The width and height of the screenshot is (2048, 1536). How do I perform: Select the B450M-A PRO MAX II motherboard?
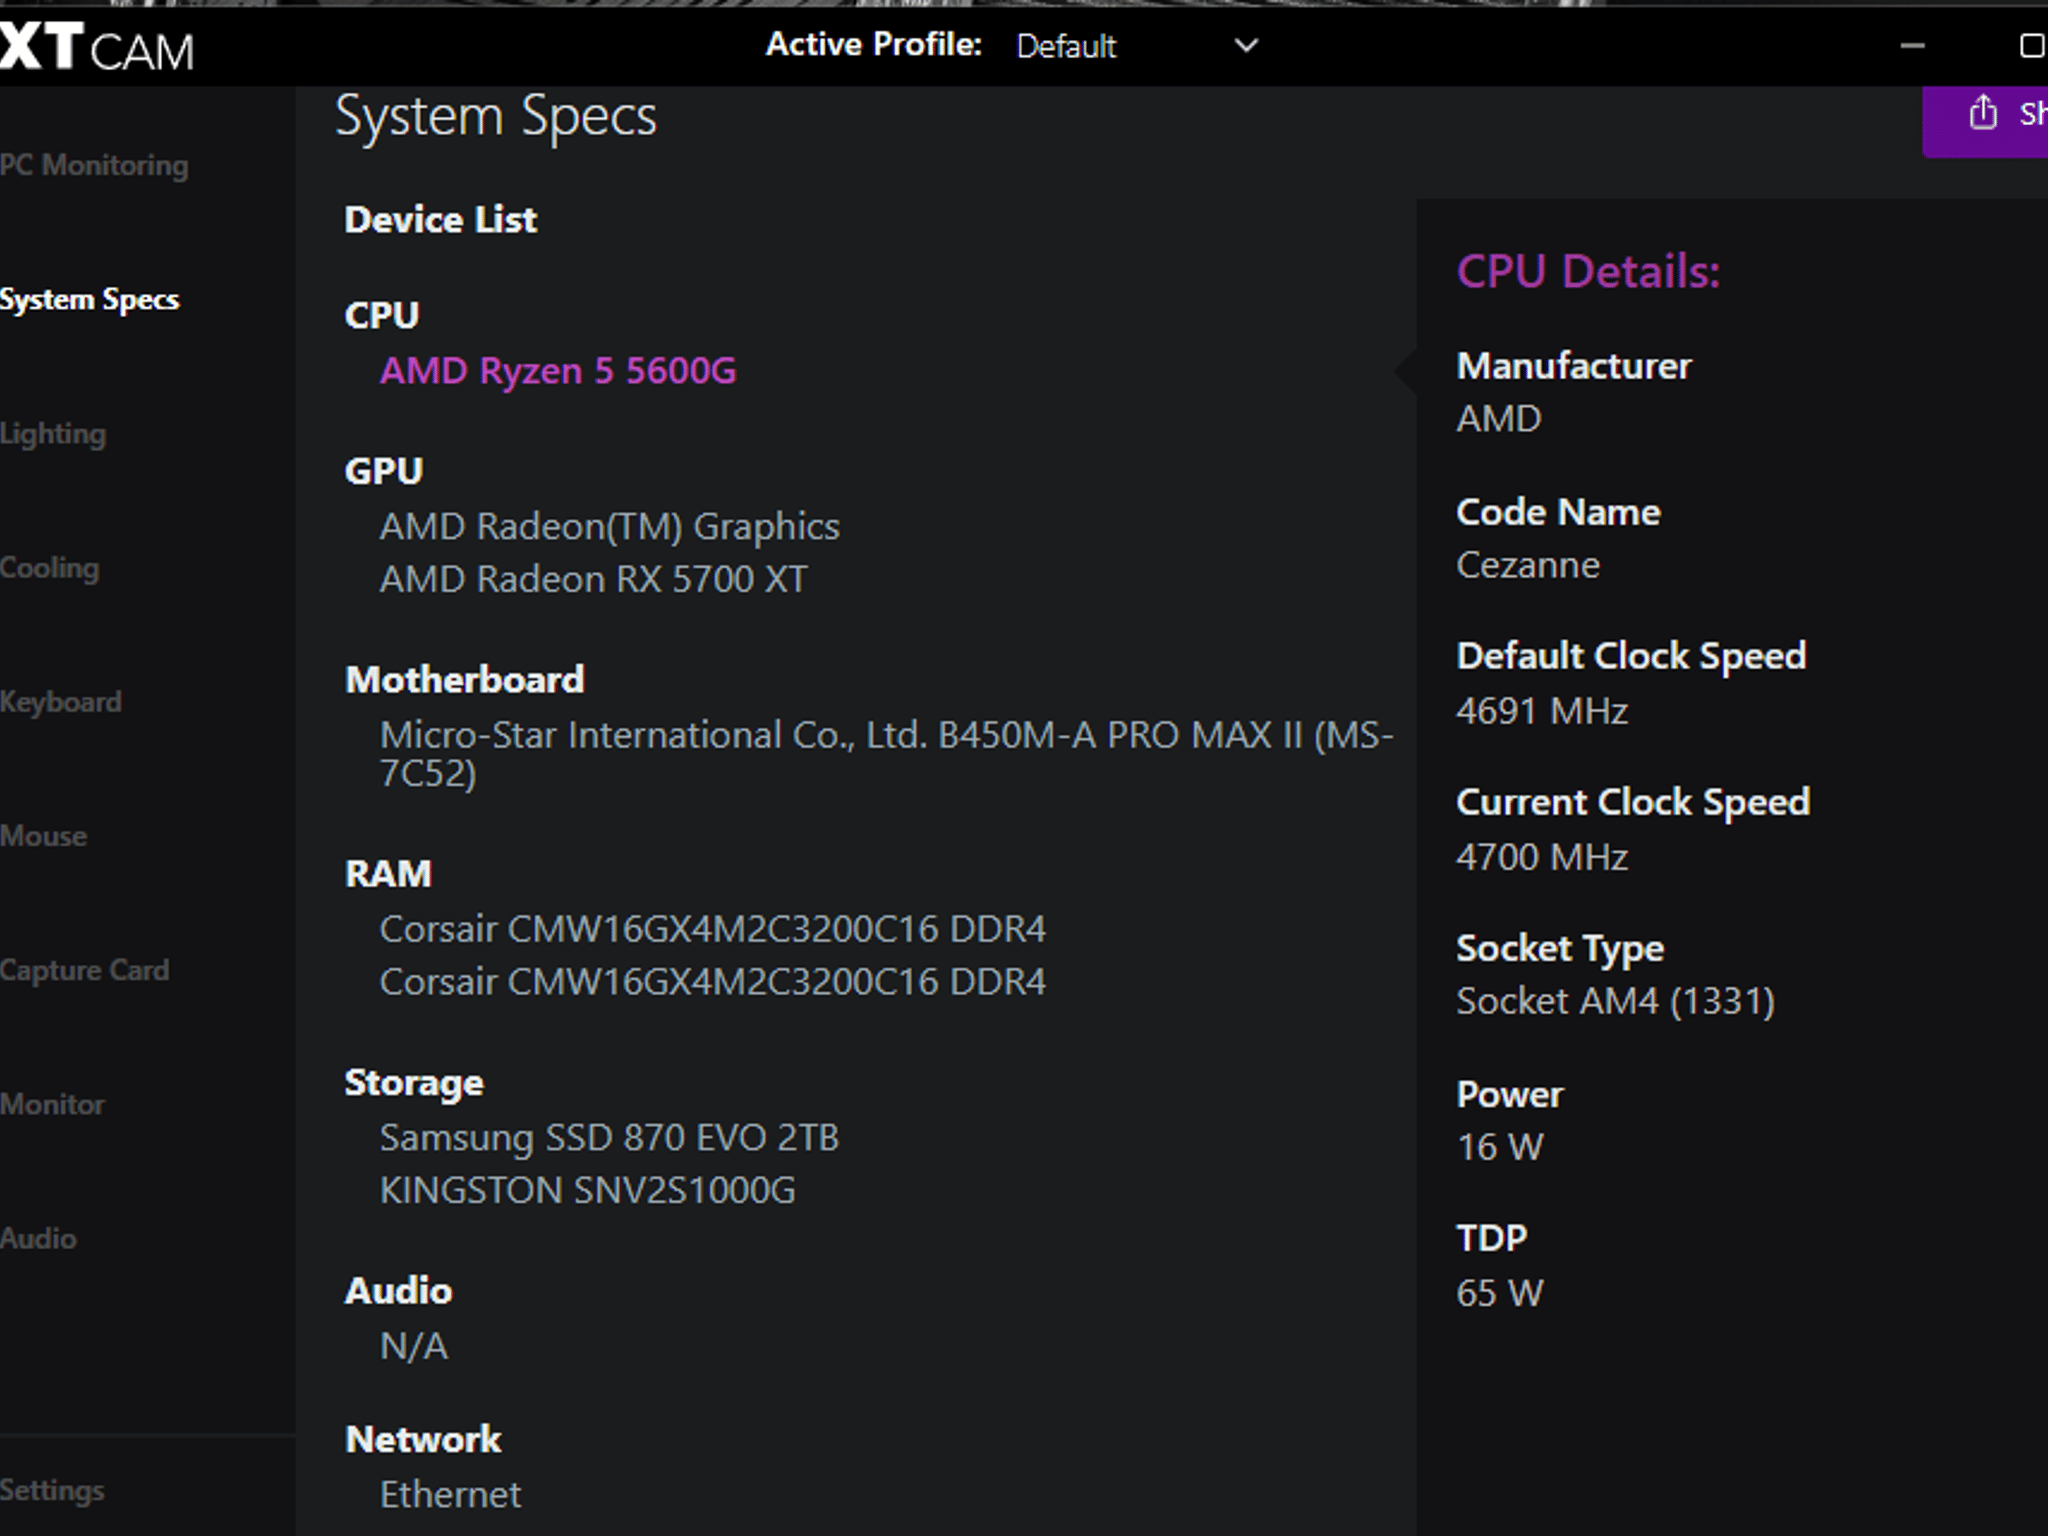pyautogui.click(x=886, y=754)
